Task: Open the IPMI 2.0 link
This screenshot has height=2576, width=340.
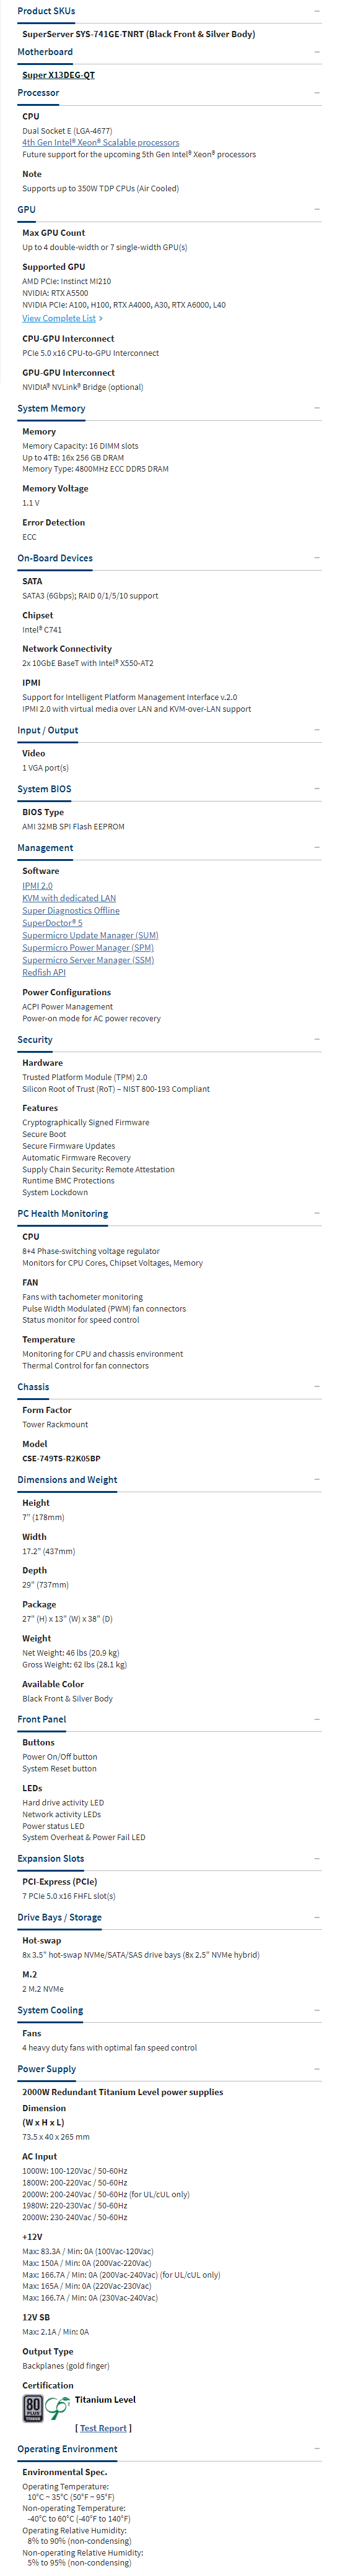Action: pos(37,886)
